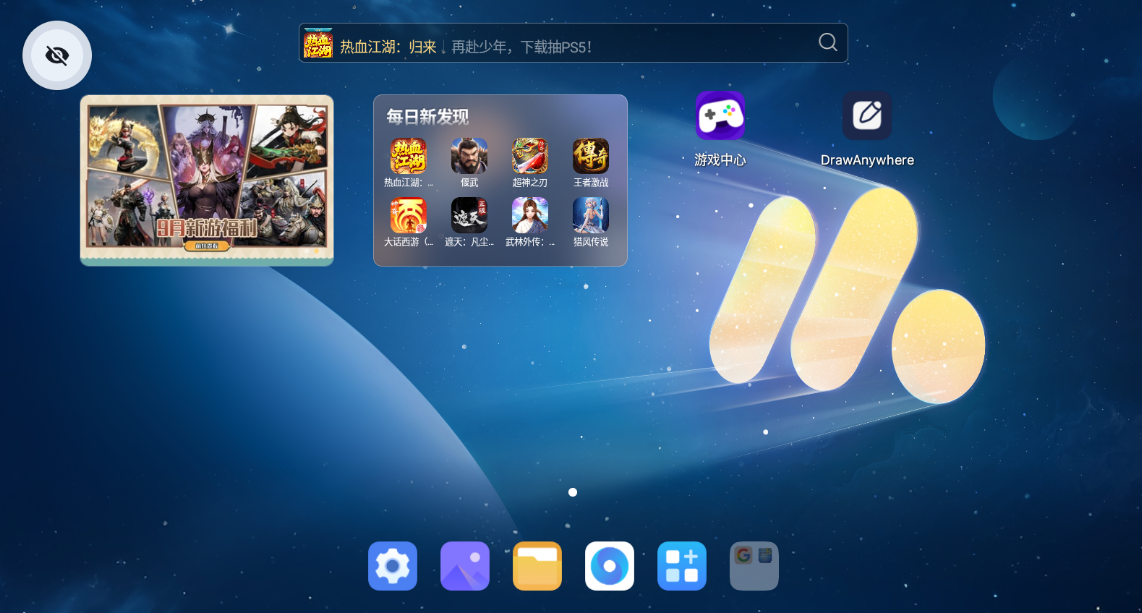The height and width of the screenshot is (613, 1142).
Task: Open the 武林外传 game icon
Action: 529,215
